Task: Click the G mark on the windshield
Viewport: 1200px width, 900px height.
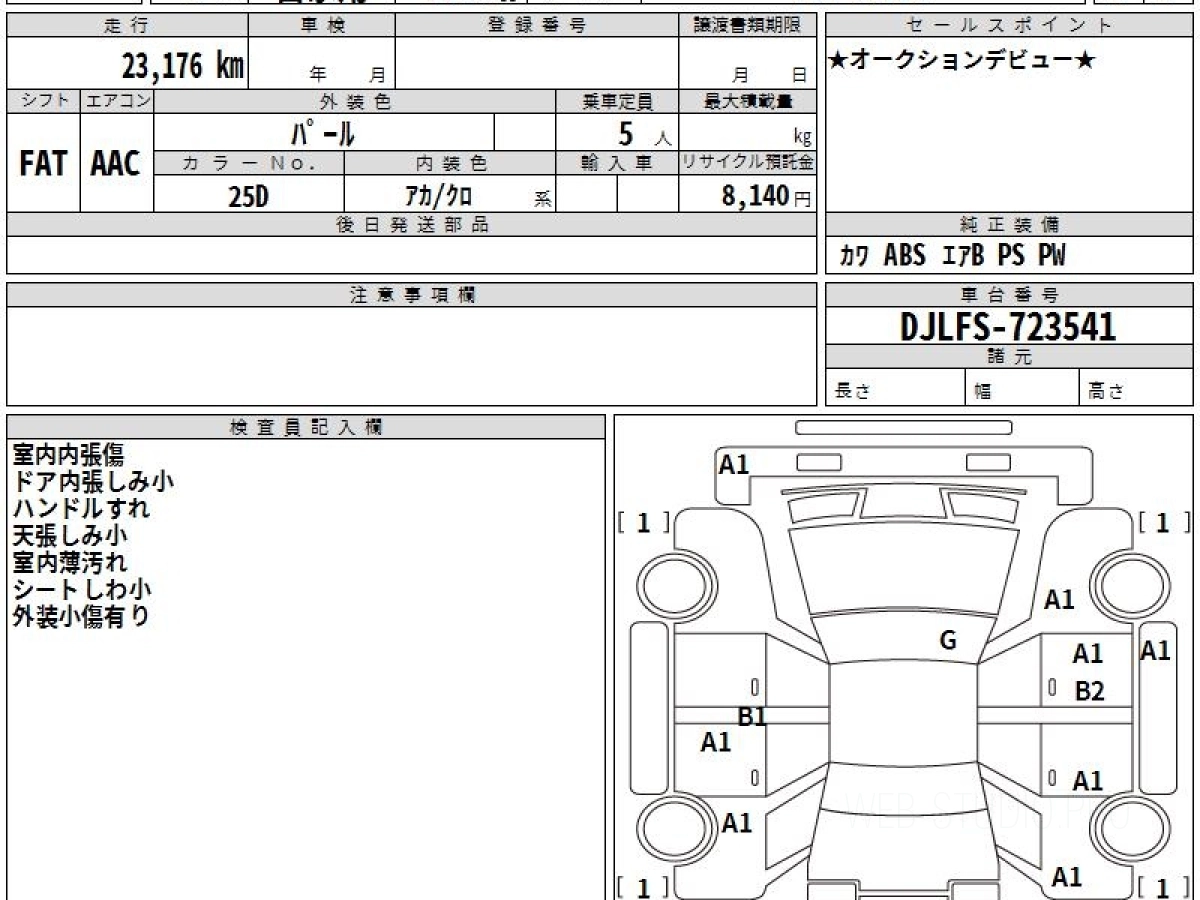Action: pyautogui.click(x=948, y=641)
